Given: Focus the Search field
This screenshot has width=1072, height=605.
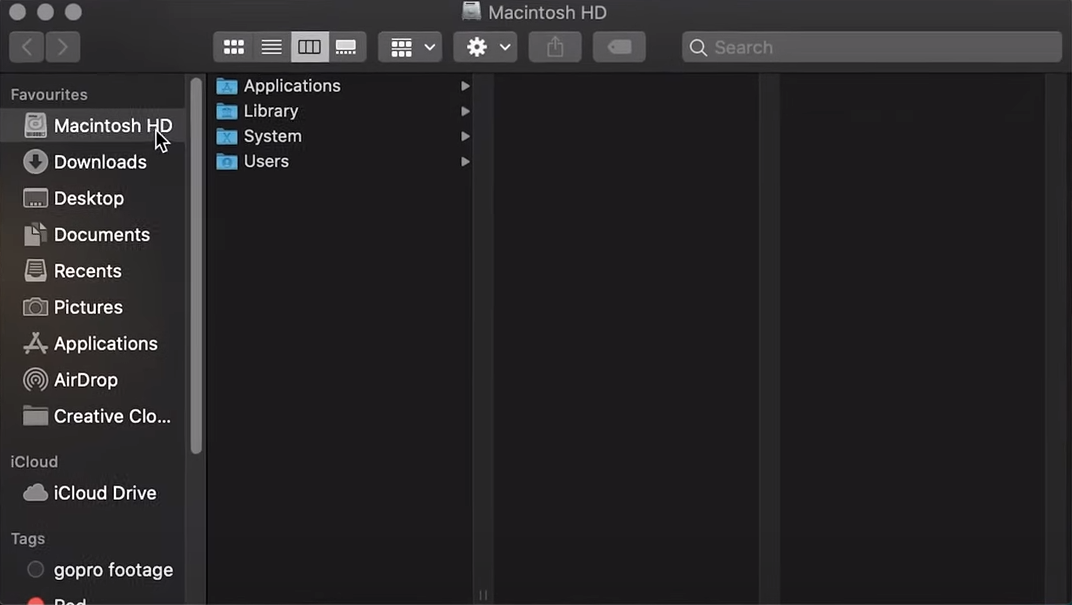Looking at the screenshot, I should click(x=872, y=47).
